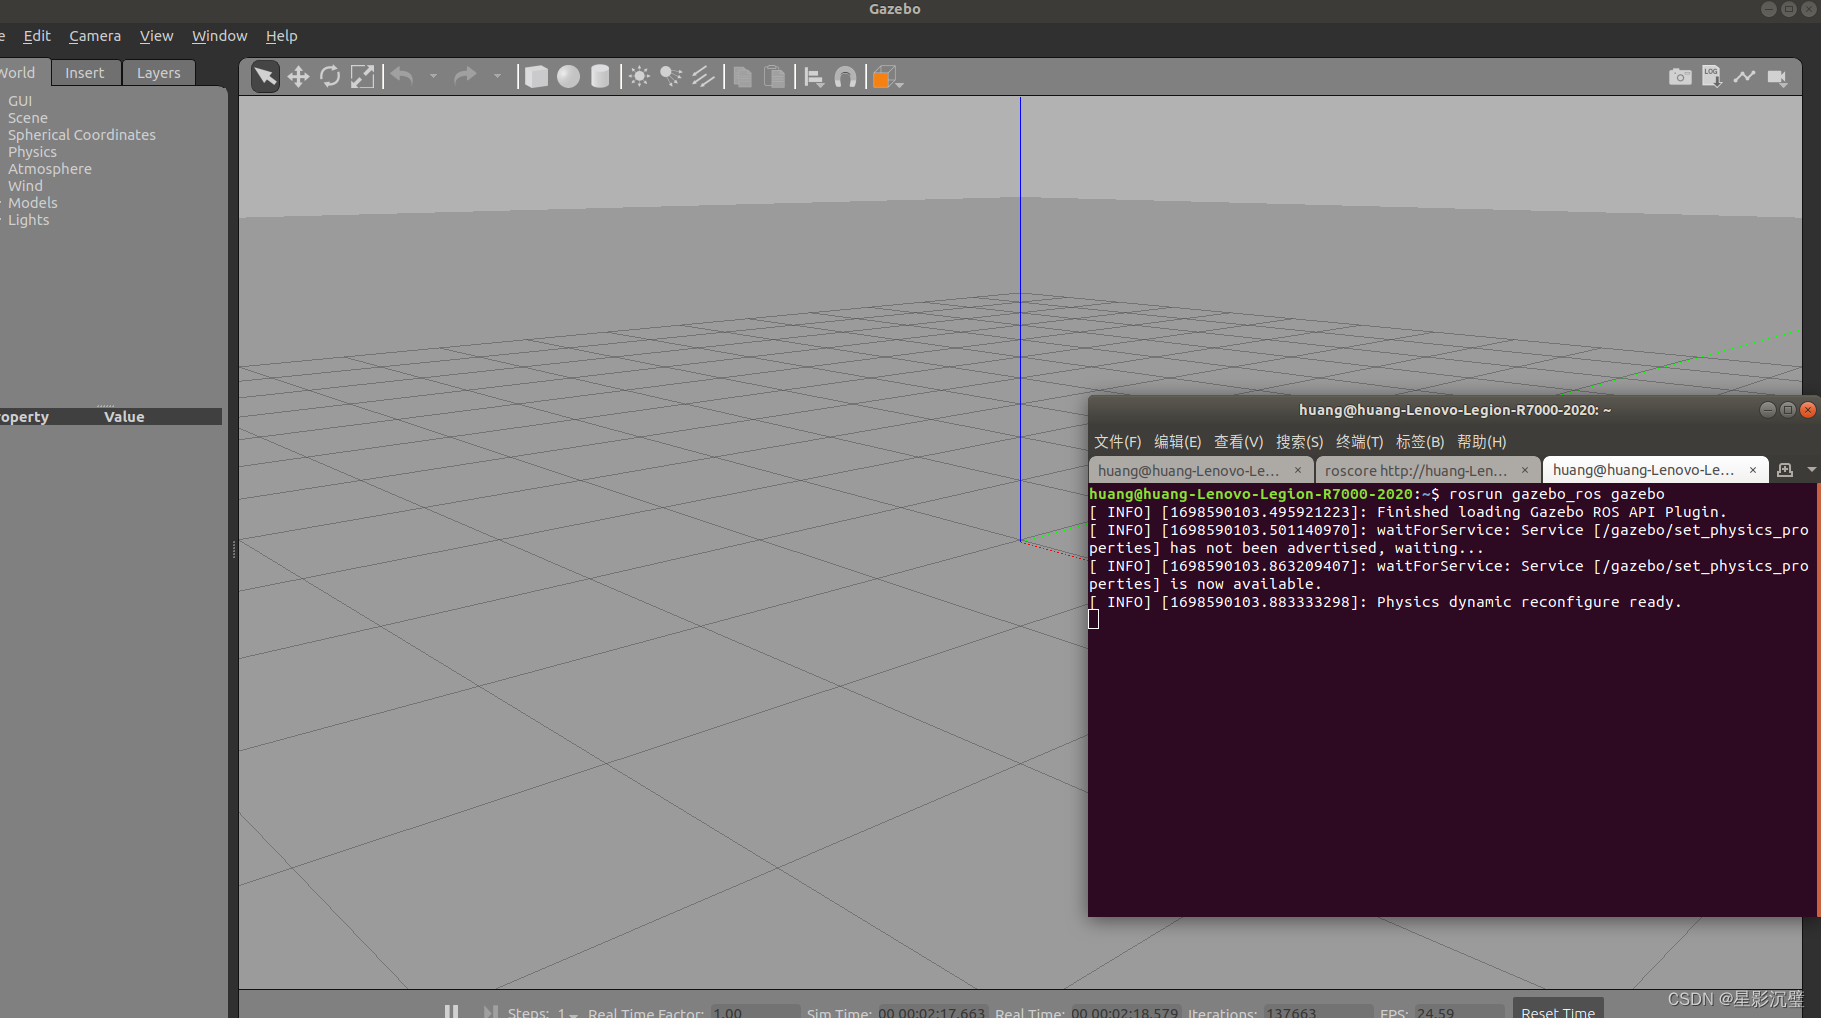Click new terminal tab icon

(1785, 470)
